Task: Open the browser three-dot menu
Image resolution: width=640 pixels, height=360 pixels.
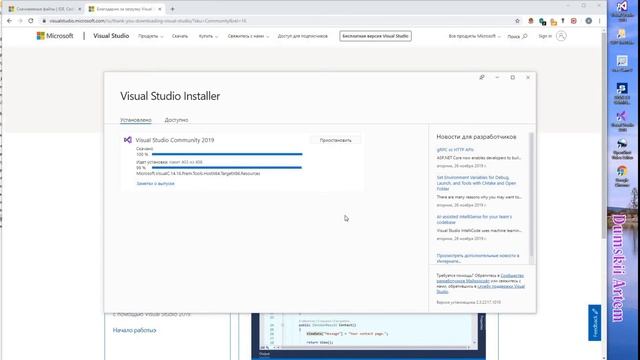Action: click(599, 21)
